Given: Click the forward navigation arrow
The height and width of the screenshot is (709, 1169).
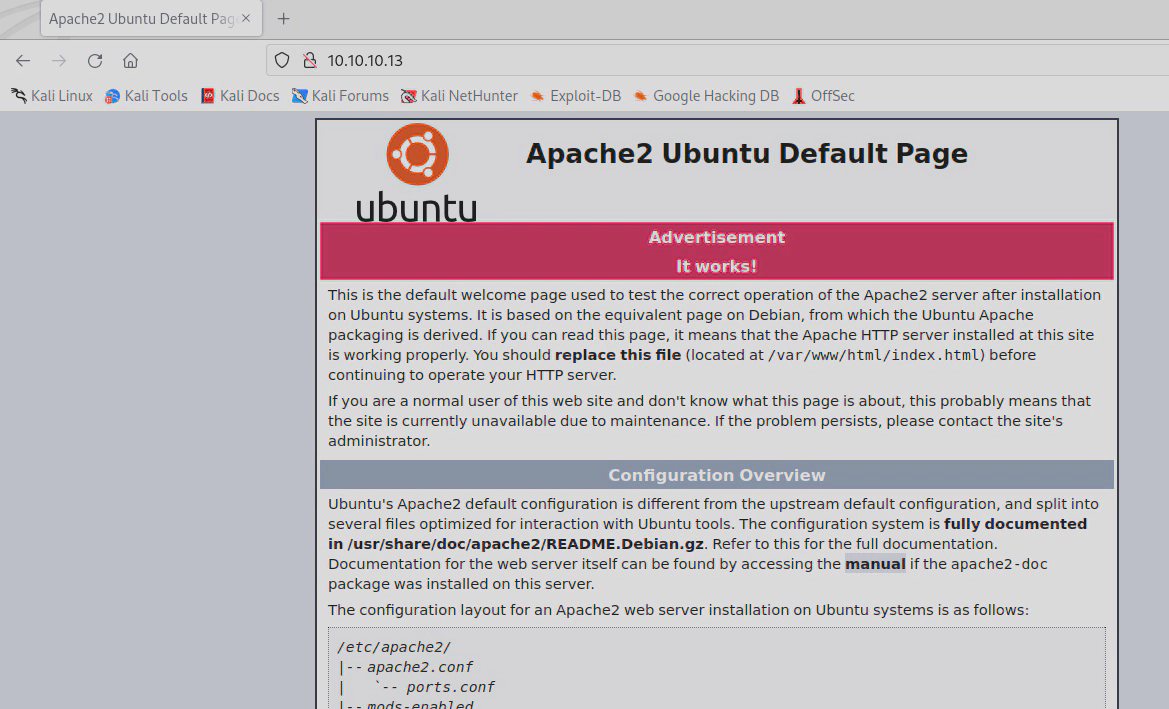Looking at the screenshot, I should click(59, 60).
